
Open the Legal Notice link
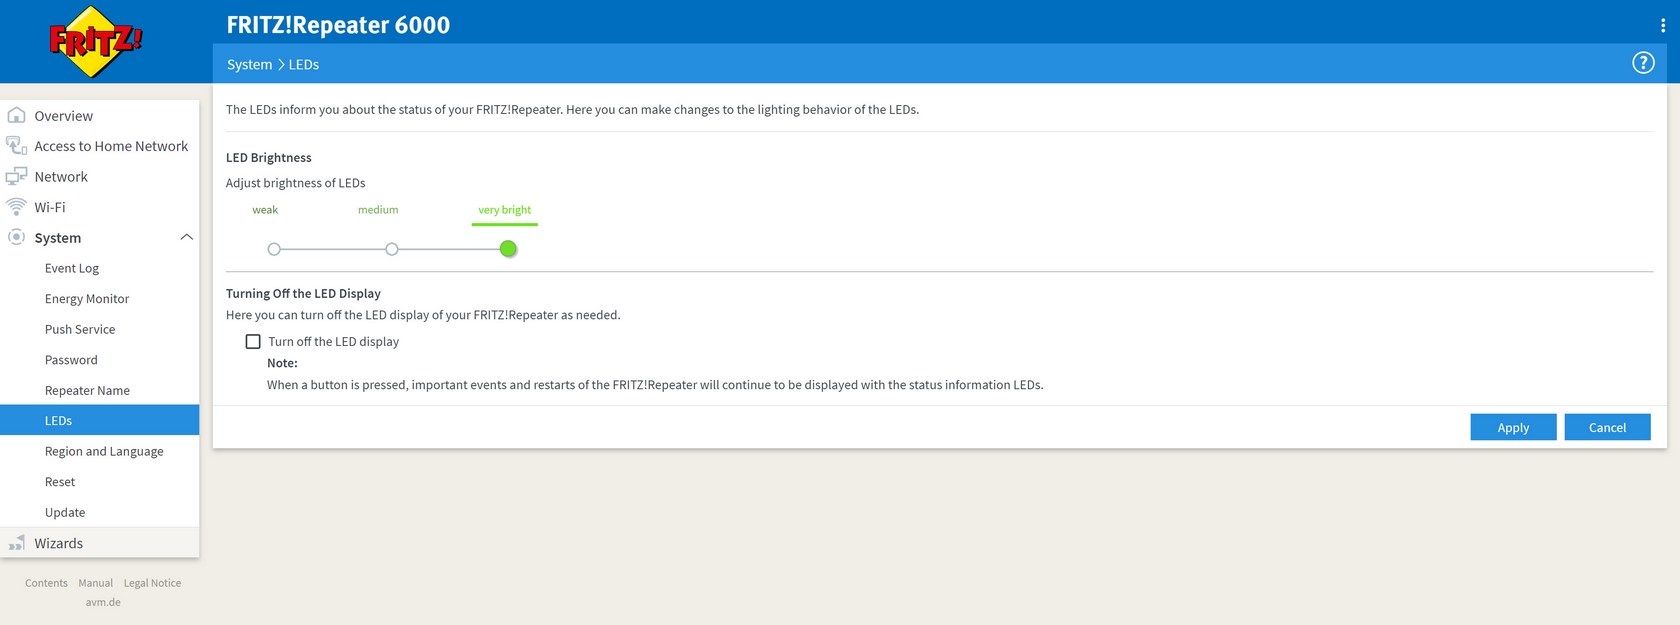pyautogui.click(x=152, y=583)
